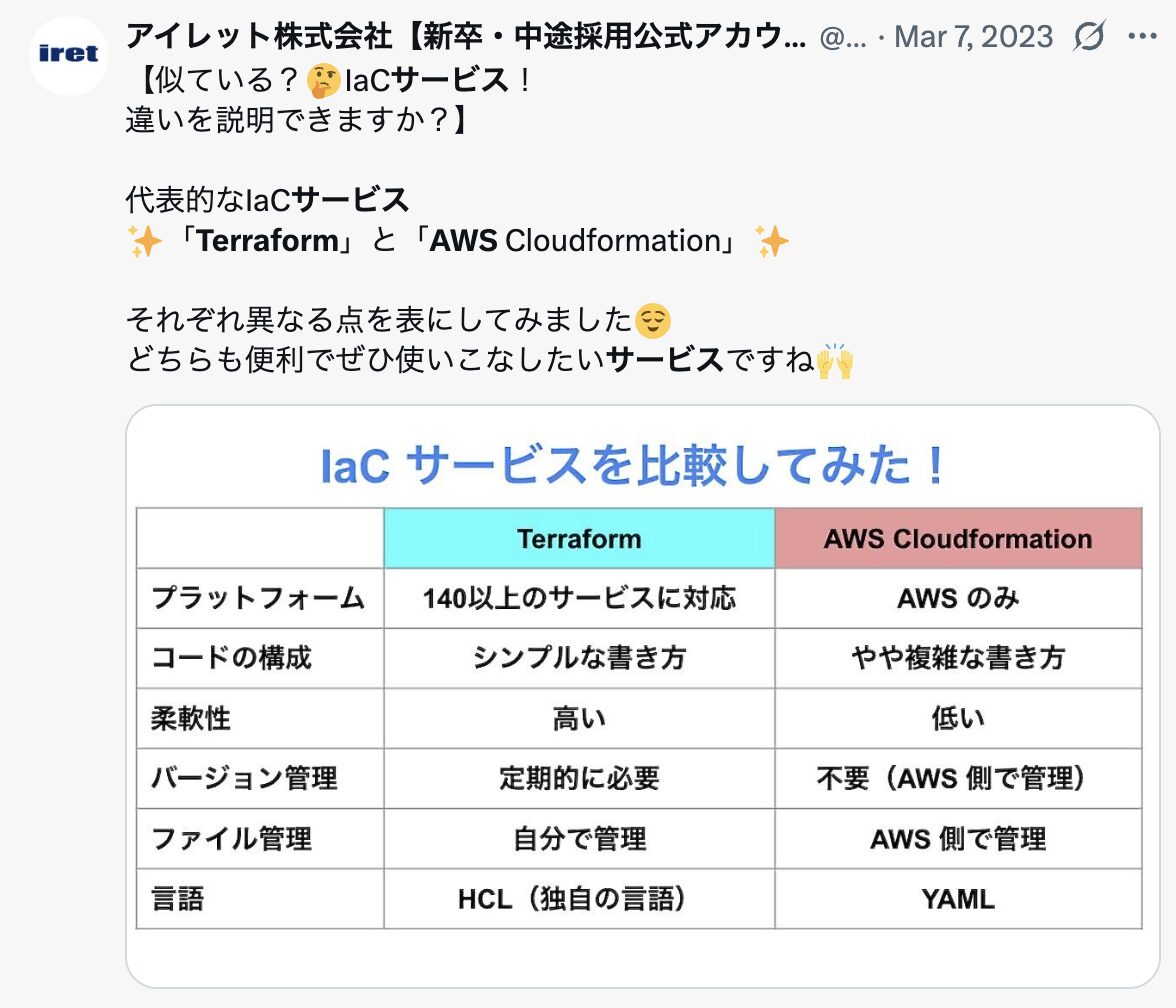The image size is (1176, 1008).
Task: Click the sparkles emoji after 「AWS Cloudformation」
Action: coord(772,242)
